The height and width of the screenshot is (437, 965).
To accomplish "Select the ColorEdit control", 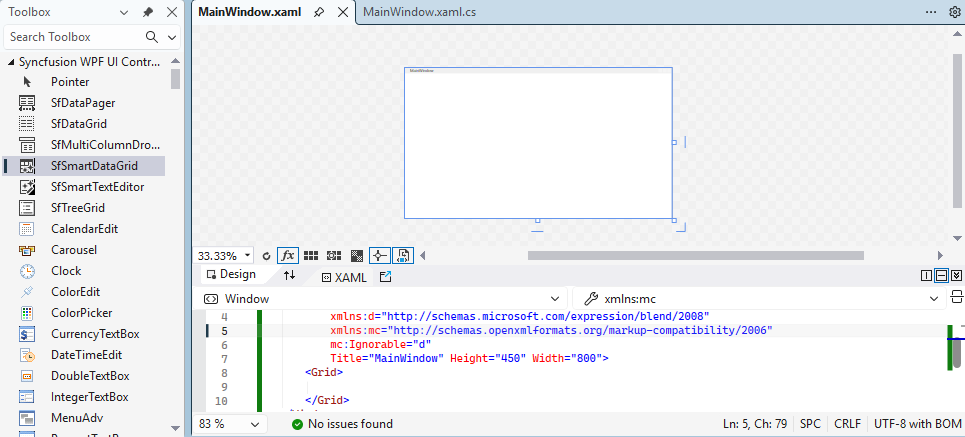I will pyautogui.click(x=84, y=292).
